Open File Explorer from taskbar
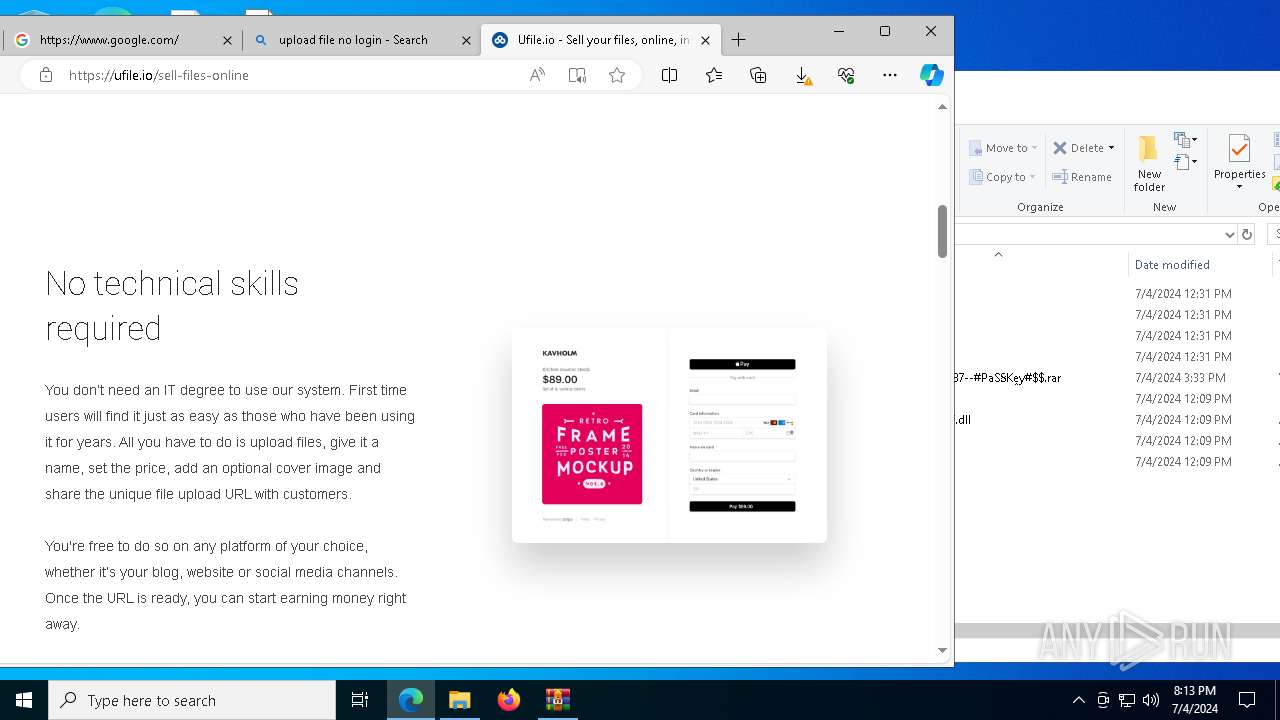Image resolution: width=1280 pixels, height=720 pixels. tap(459, 700)
